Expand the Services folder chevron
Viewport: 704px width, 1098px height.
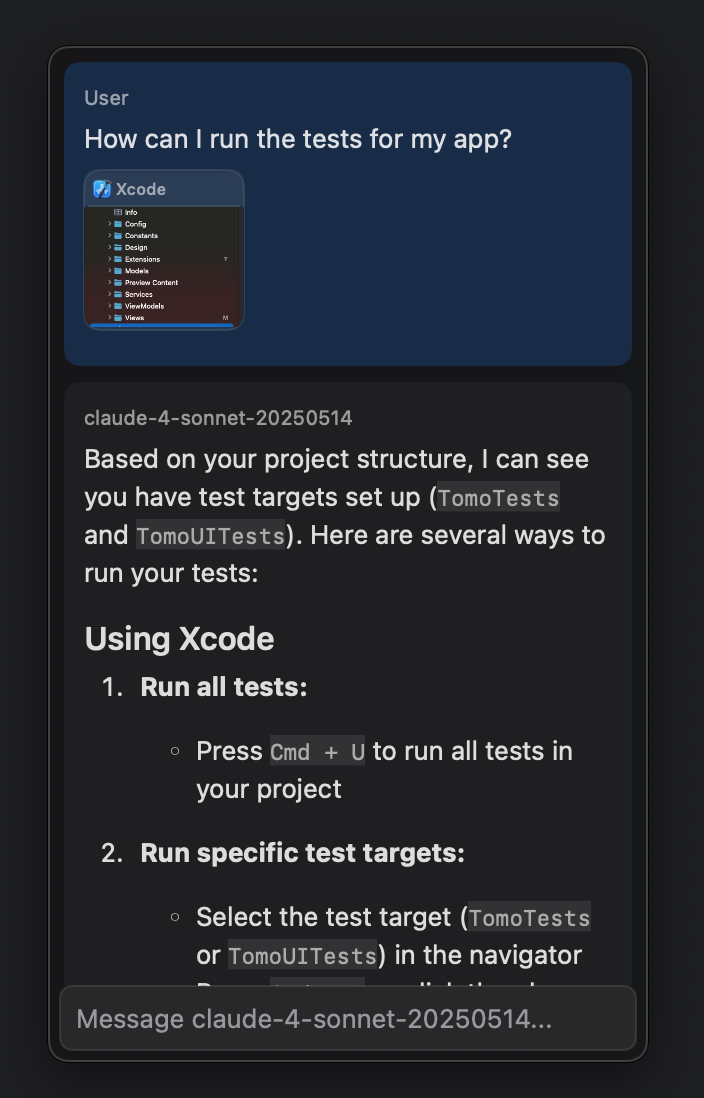[x=109, y=294]
